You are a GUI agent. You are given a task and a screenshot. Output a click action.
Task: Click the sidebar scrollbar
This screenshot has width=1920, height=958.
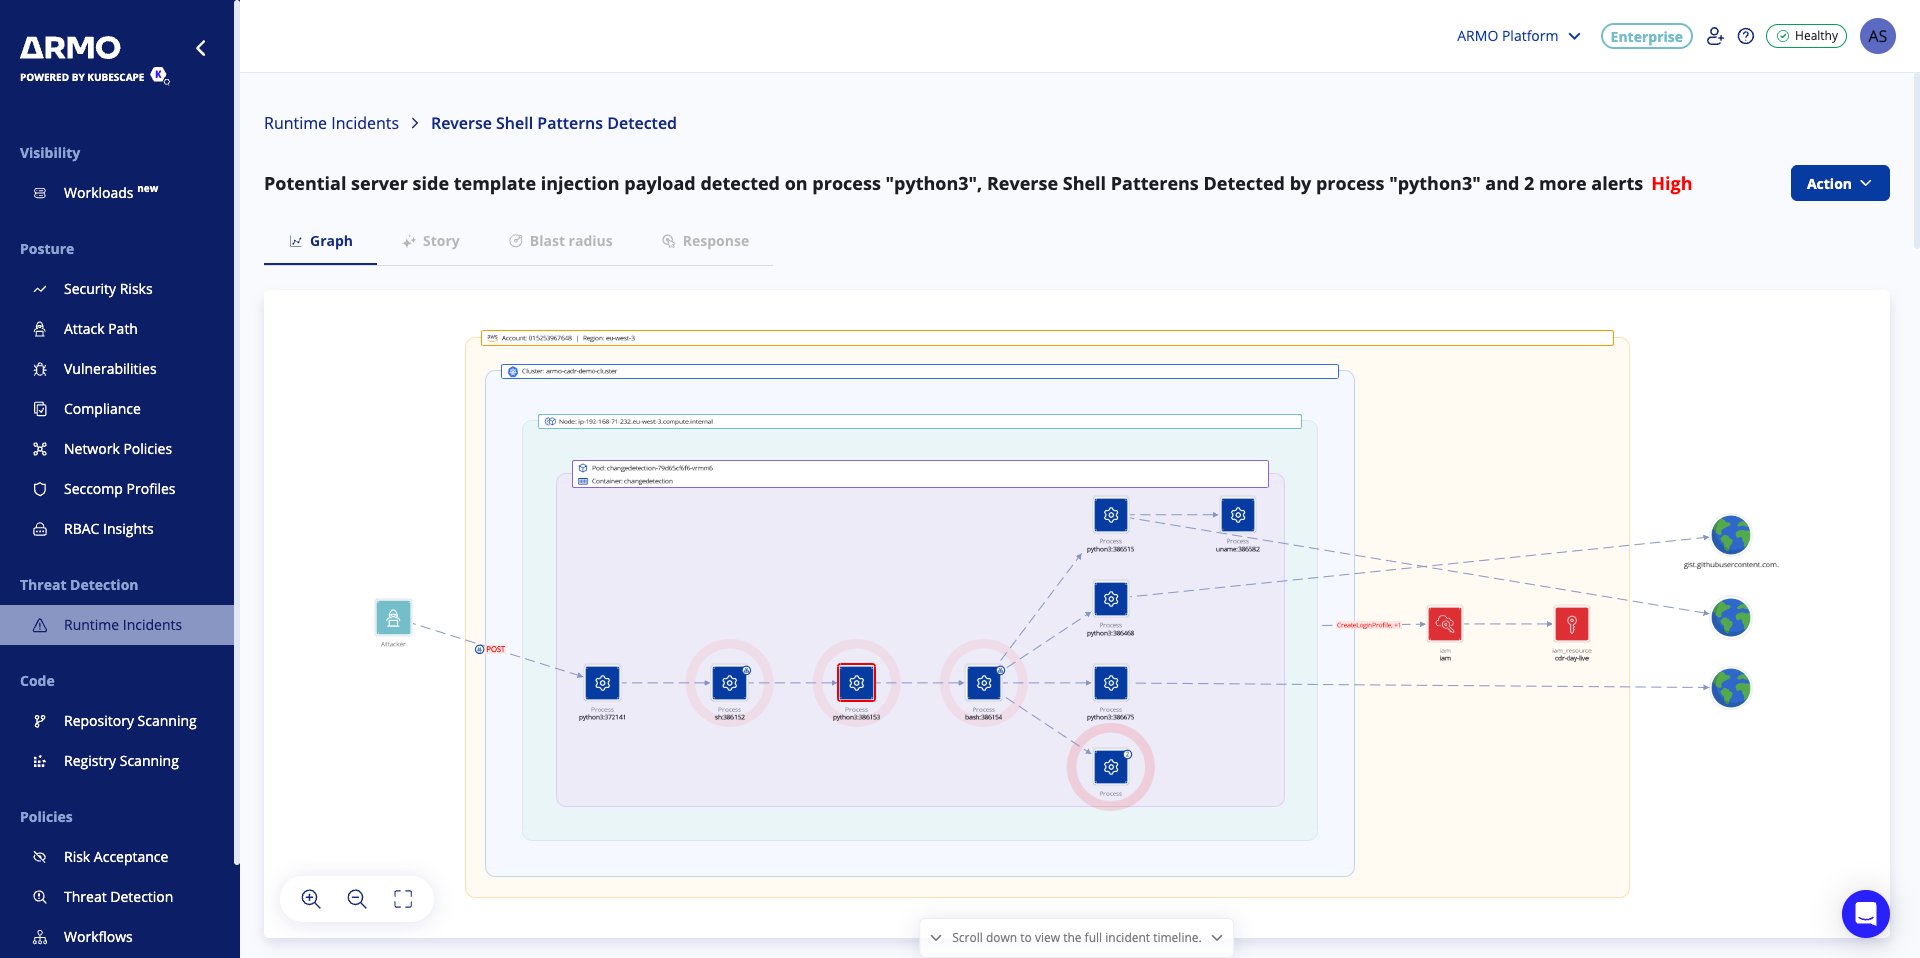coord(237,431)
